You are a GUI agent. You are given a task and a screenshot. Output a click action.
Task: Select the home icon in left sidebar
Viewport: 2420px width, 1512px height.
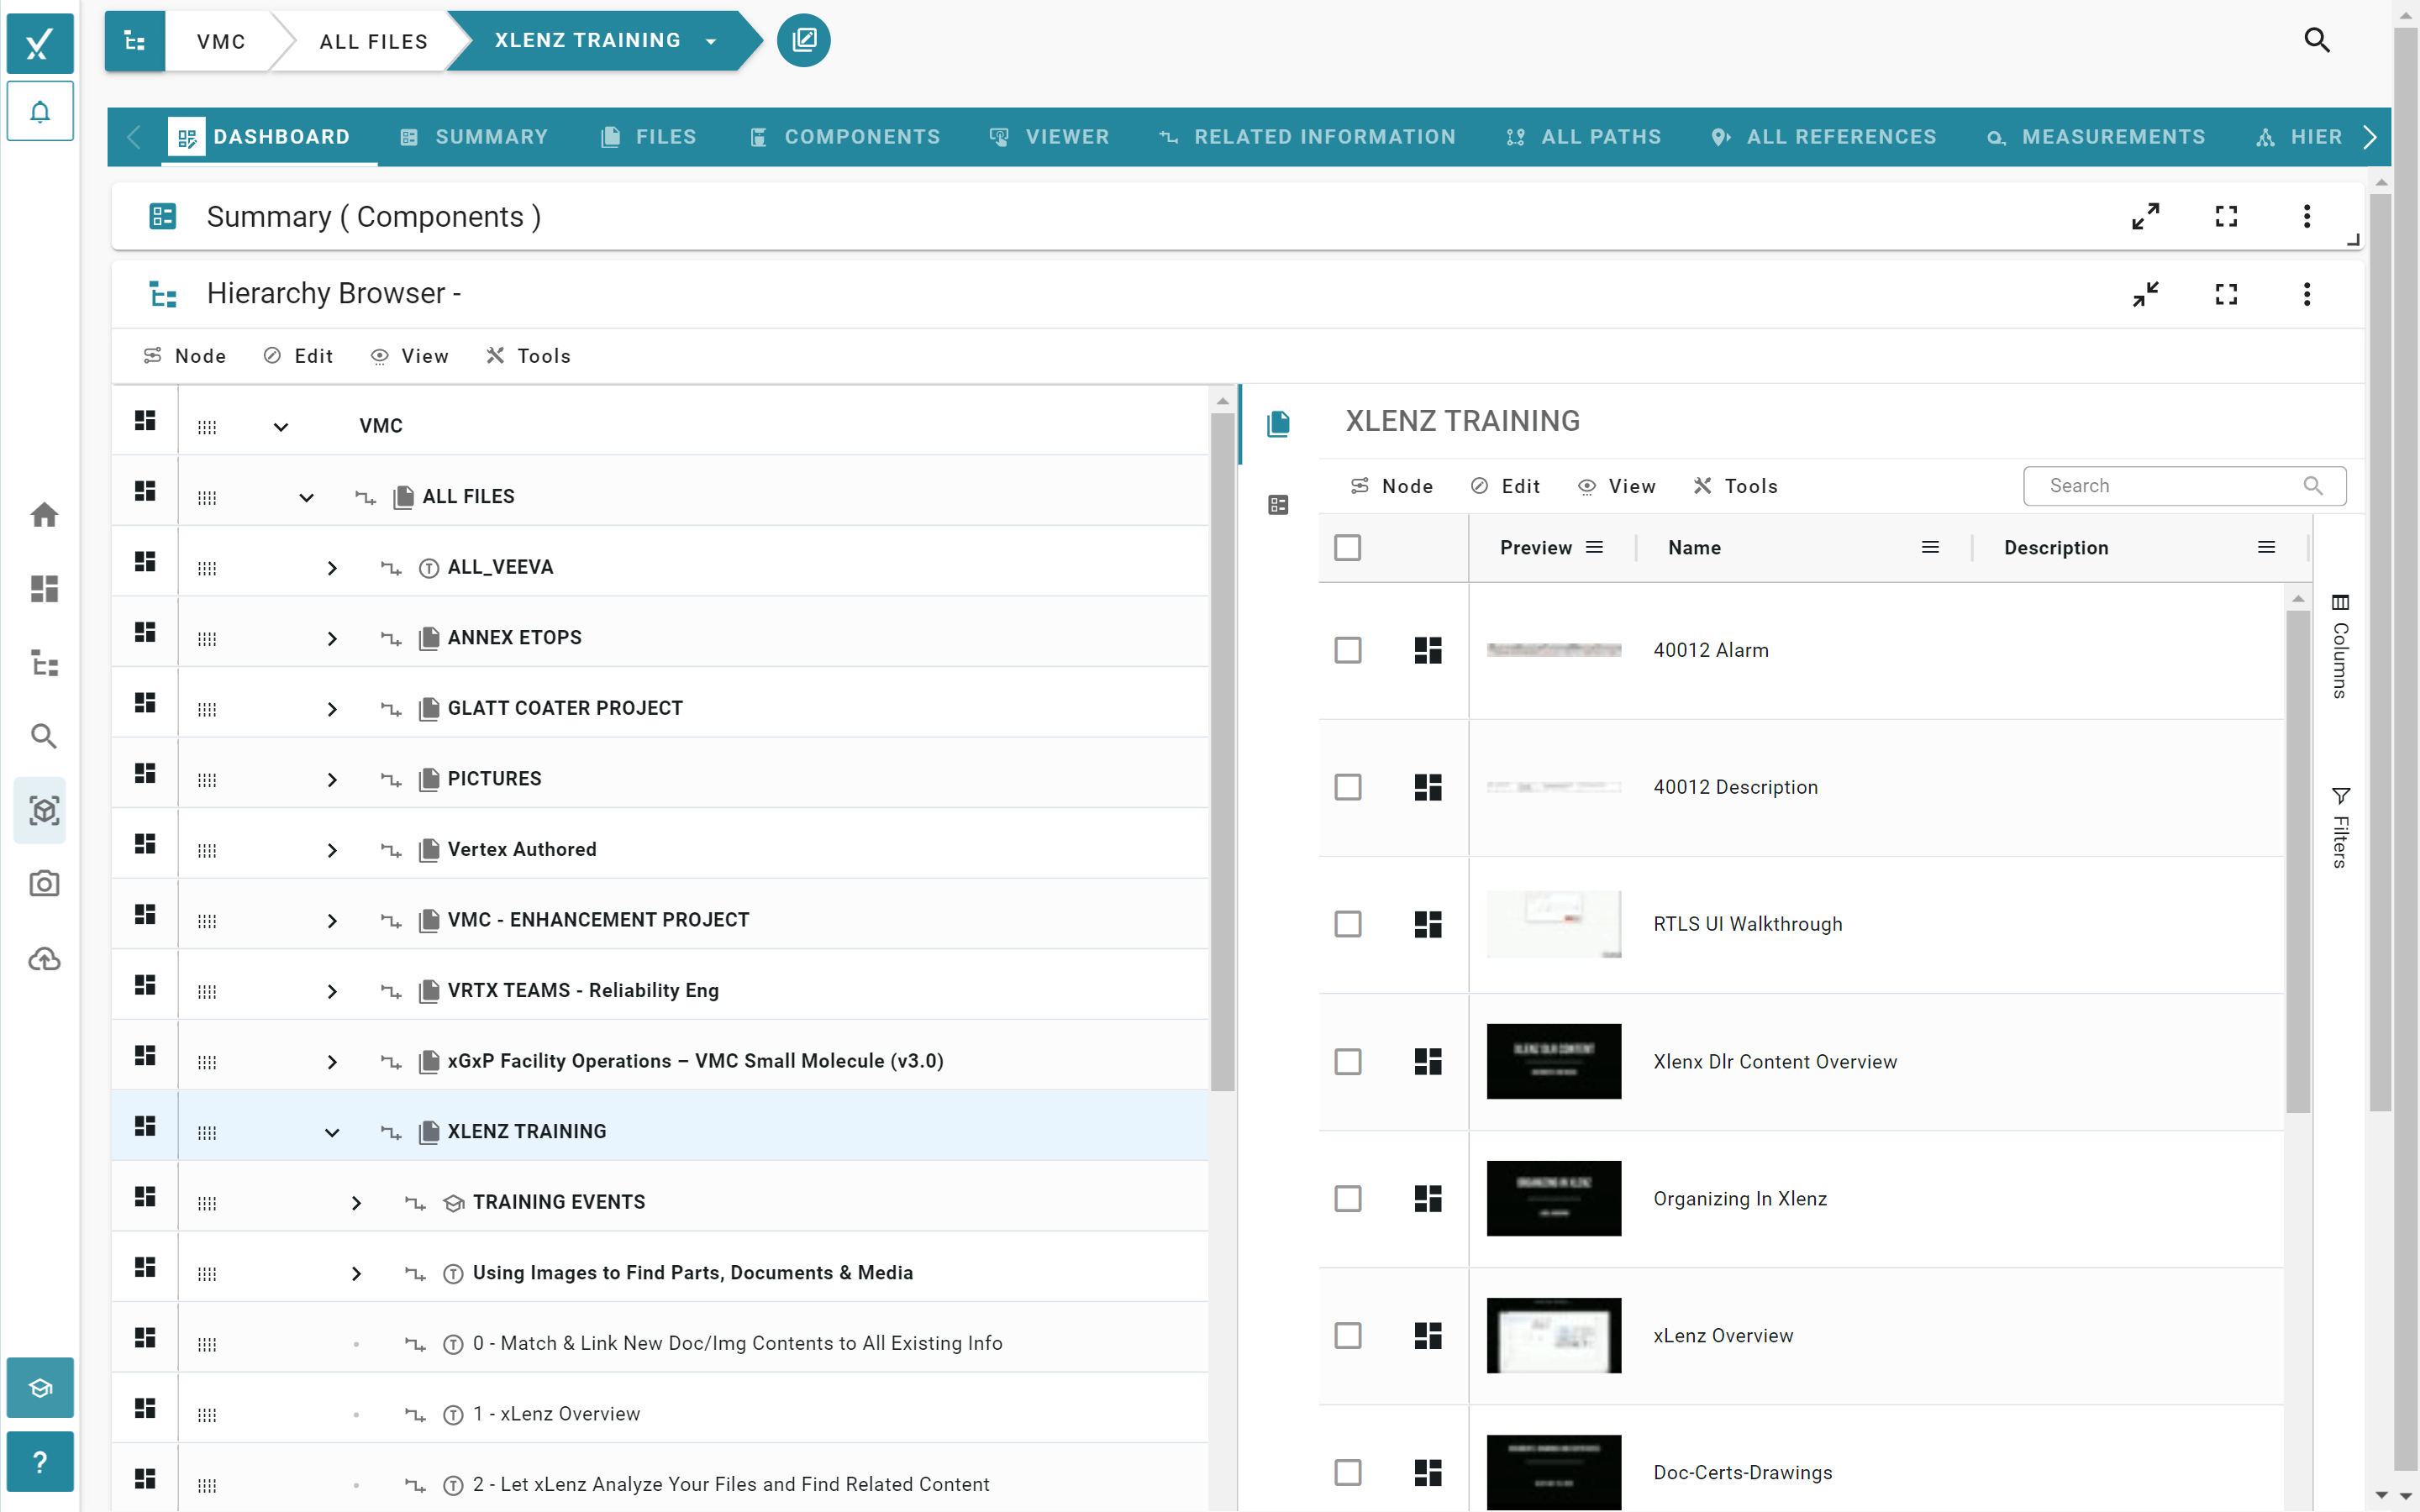[x=43, y=514]
